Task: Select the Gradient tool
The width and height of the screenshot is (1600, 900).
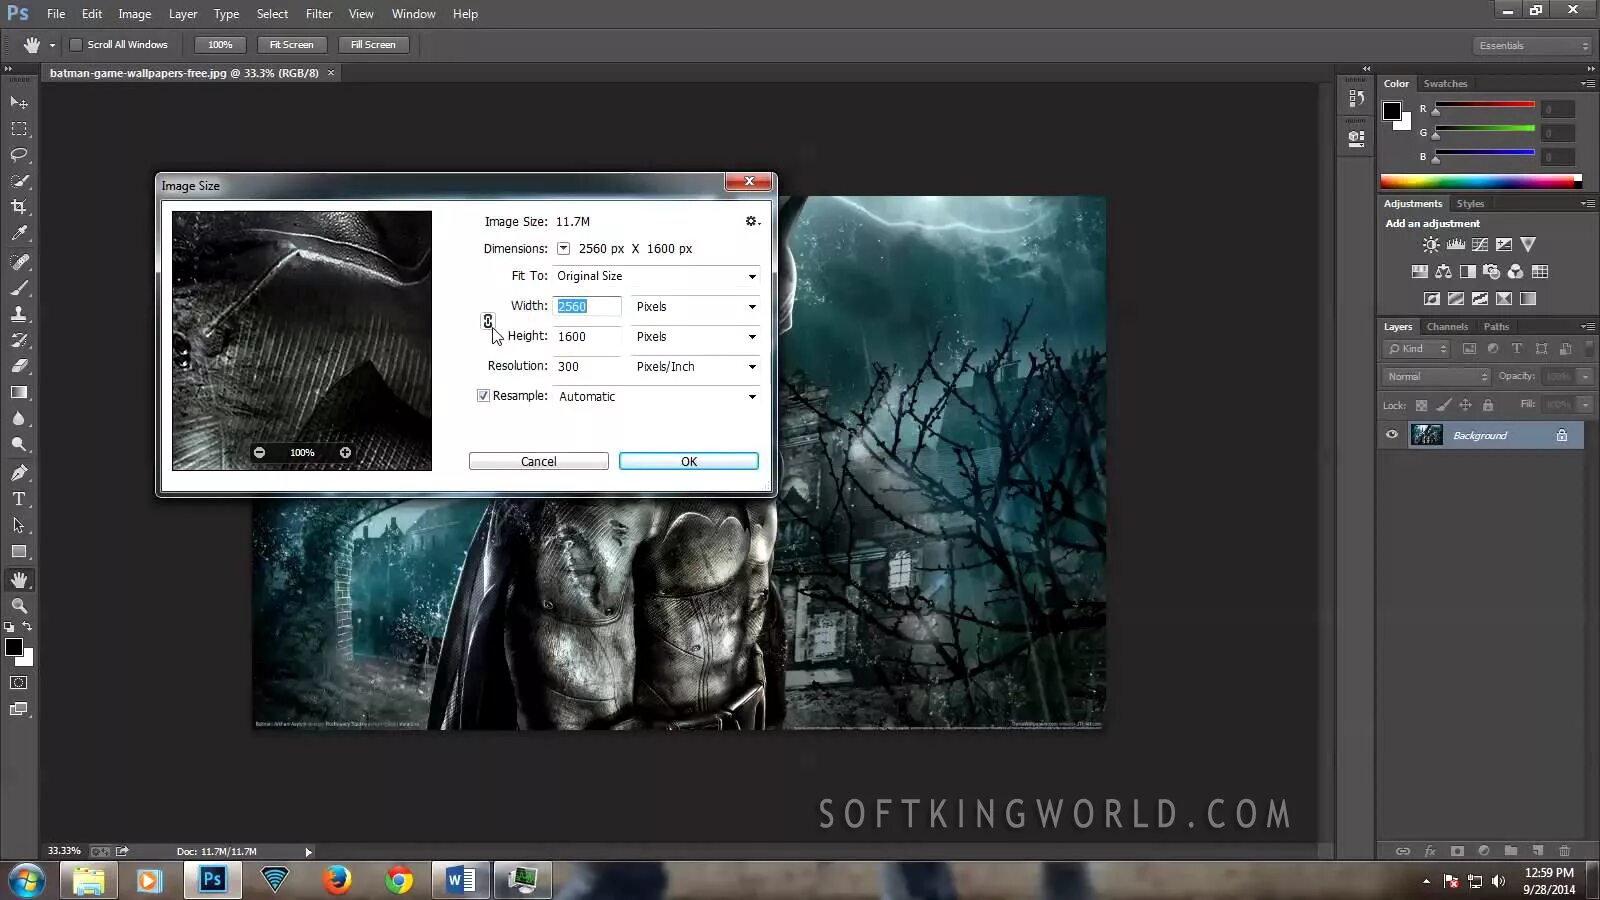Action: tap(19, 392)
